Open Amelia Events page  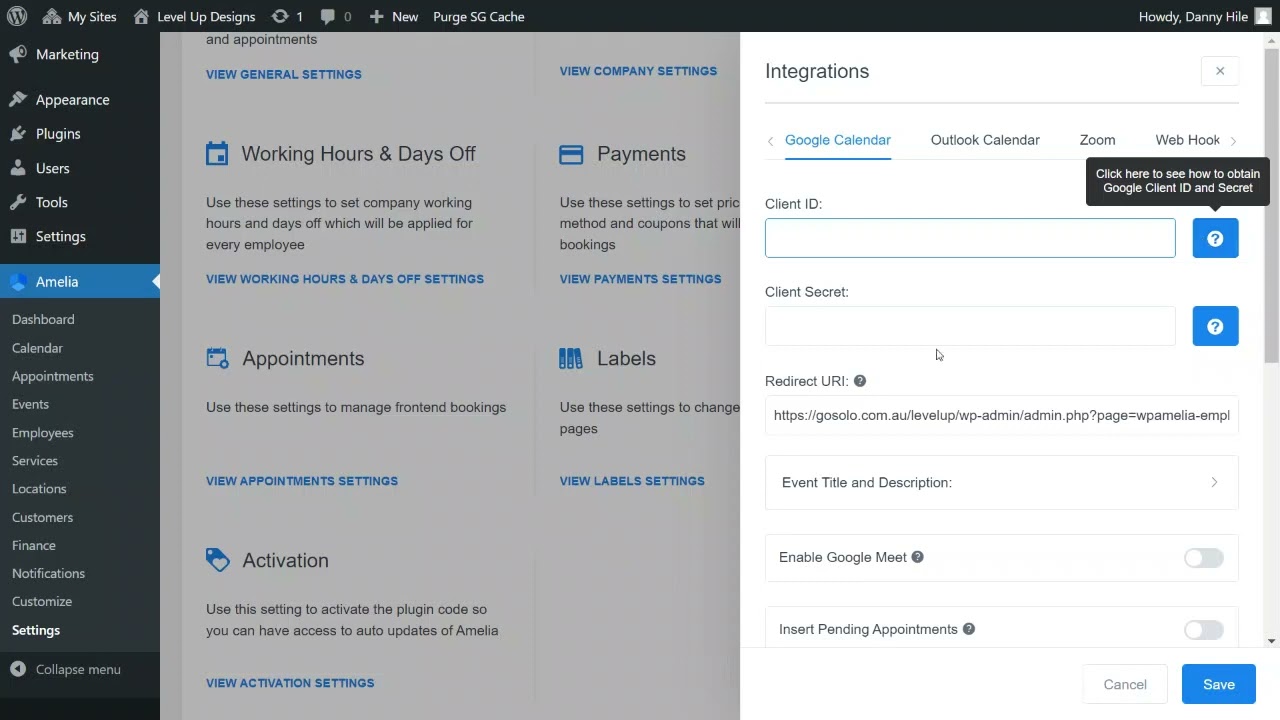click(30, 404)
